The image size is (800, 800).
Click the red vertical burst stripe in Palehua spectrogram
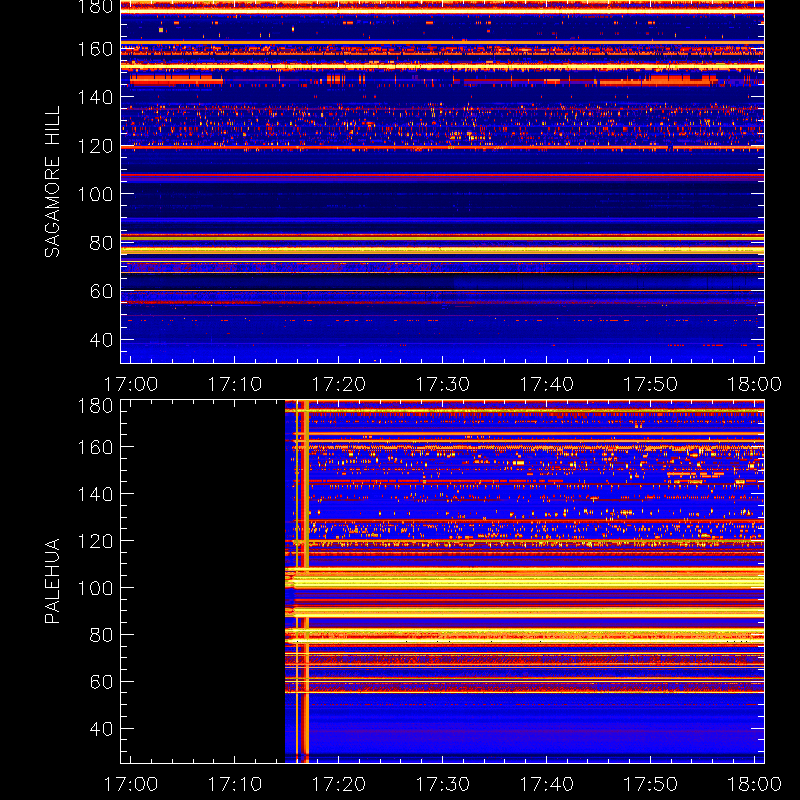(305, 581)
